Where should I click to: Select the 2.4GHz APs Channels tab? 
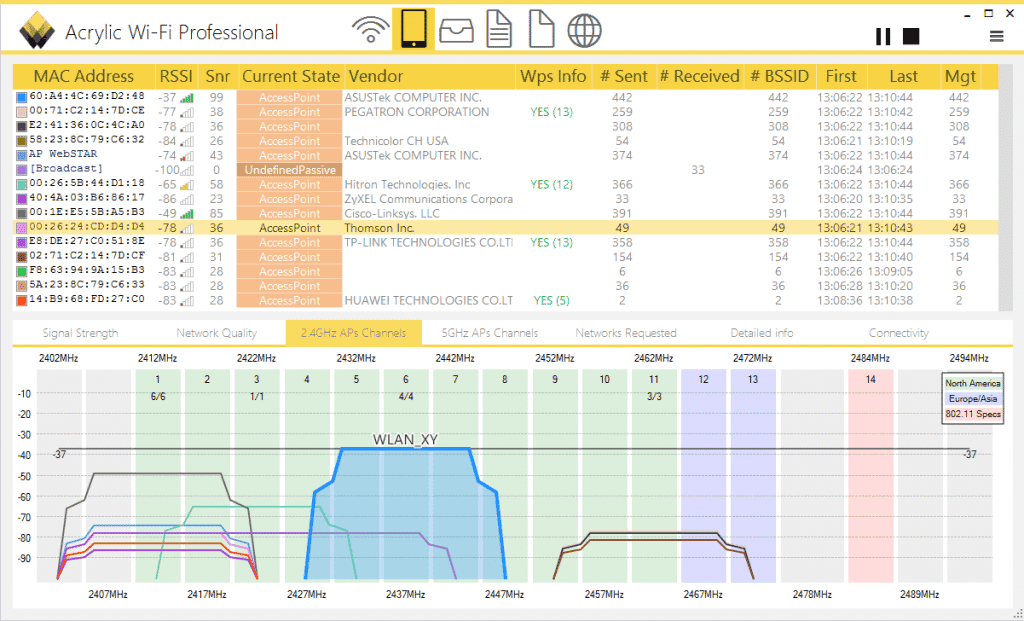[353, 332]
